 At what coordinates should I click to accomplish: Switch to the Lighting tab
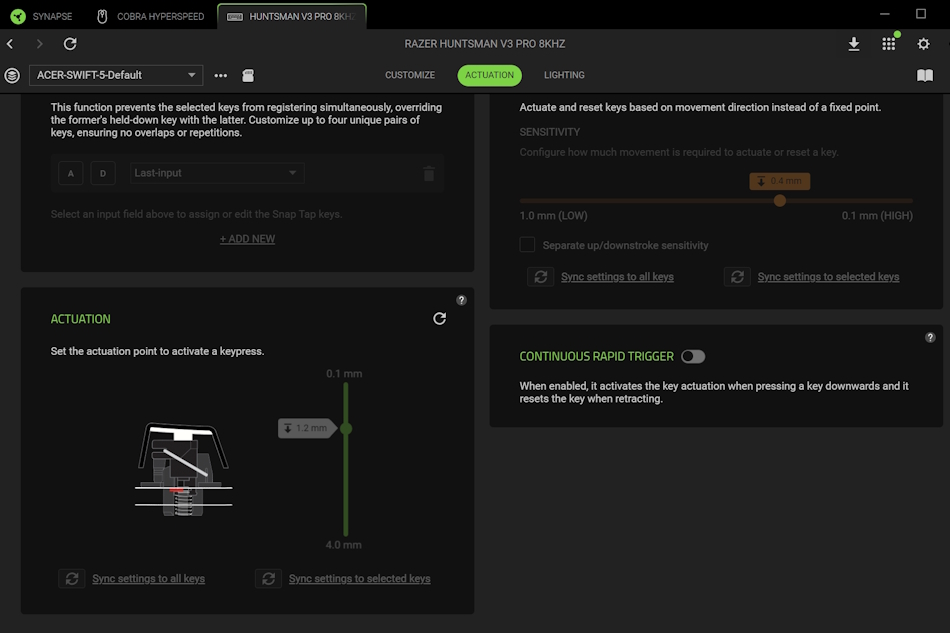point(564,75)
